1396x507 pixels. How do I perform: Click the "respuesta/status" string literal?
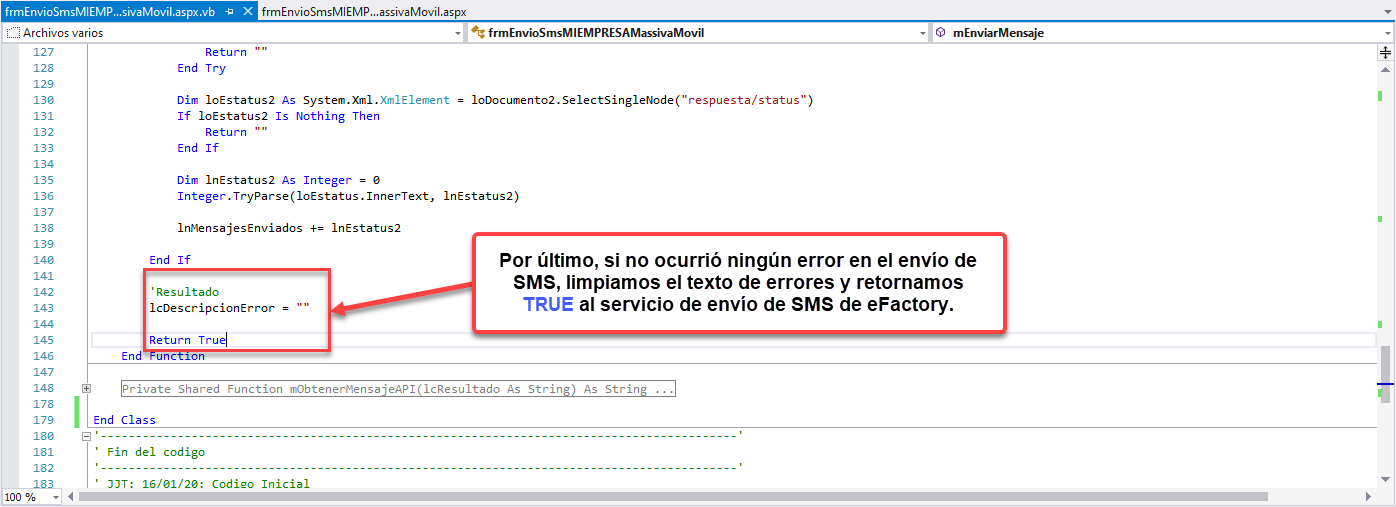(746, 100)
